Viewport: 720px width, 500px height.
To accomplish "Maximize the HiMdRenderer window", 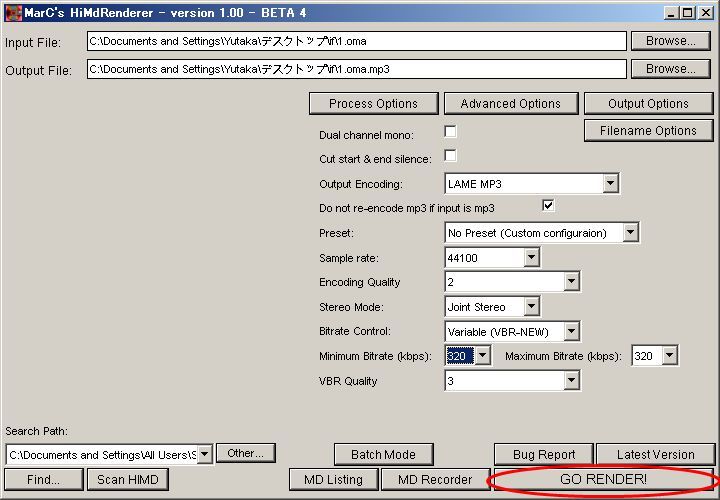I will click(687, 13).
